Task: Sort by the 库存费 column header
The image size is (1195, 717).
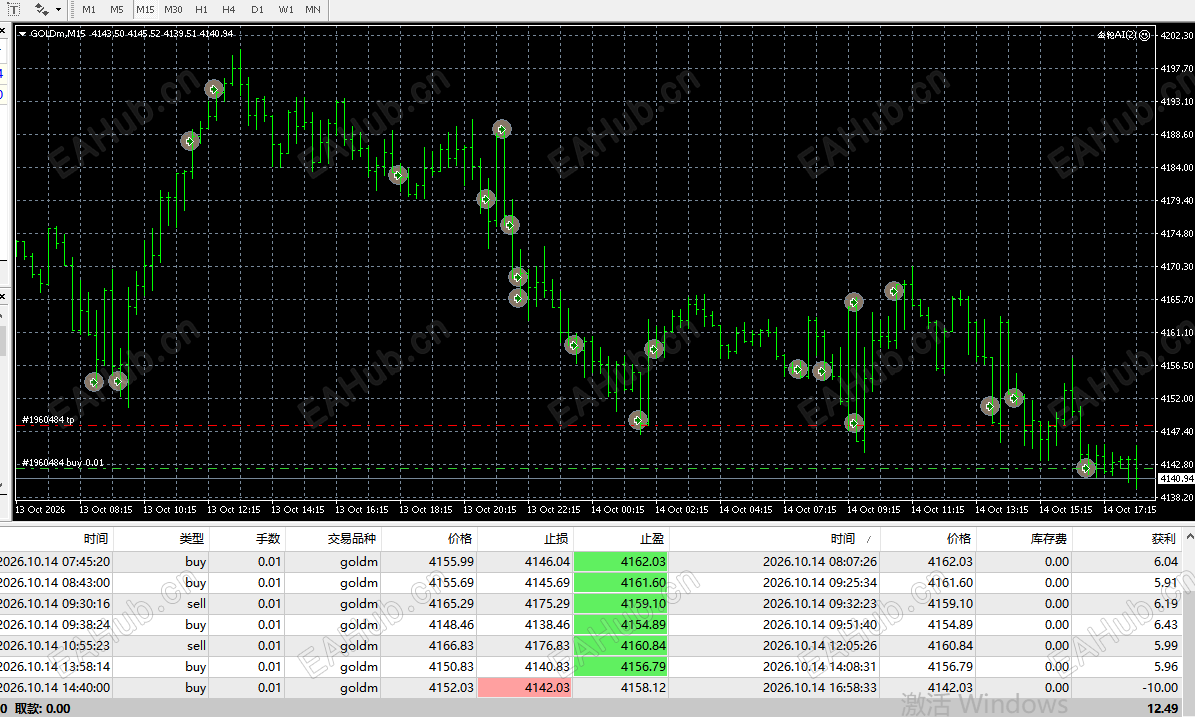Action: [x=1024, y=539]
